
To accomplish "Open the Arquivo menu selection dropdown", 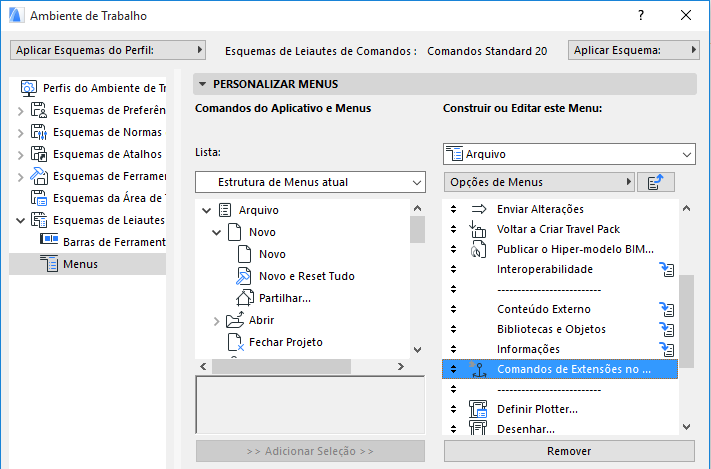I will click(568, 154).
